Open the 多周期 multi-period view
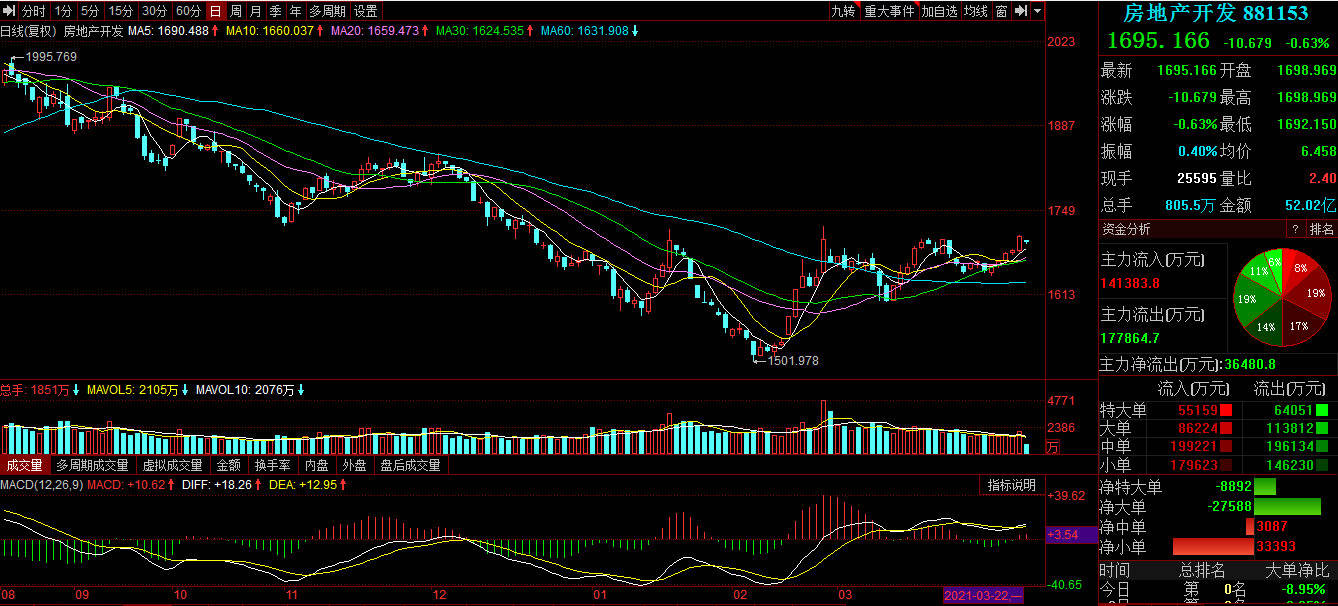This screenshot has width=1338, height=606. click(x=327, y=11)
